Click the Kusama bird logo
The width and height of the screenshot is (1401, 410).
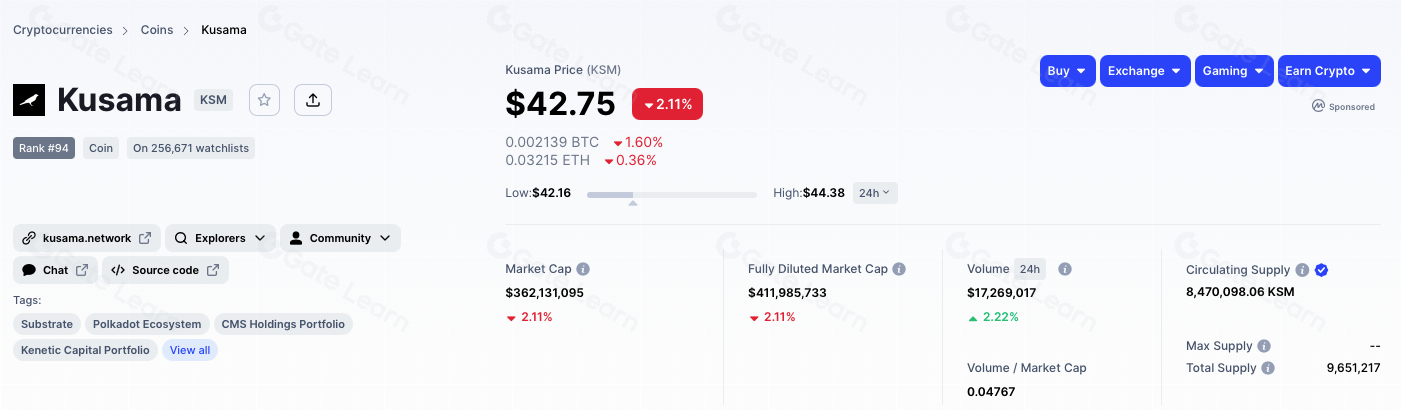point(29,100)
